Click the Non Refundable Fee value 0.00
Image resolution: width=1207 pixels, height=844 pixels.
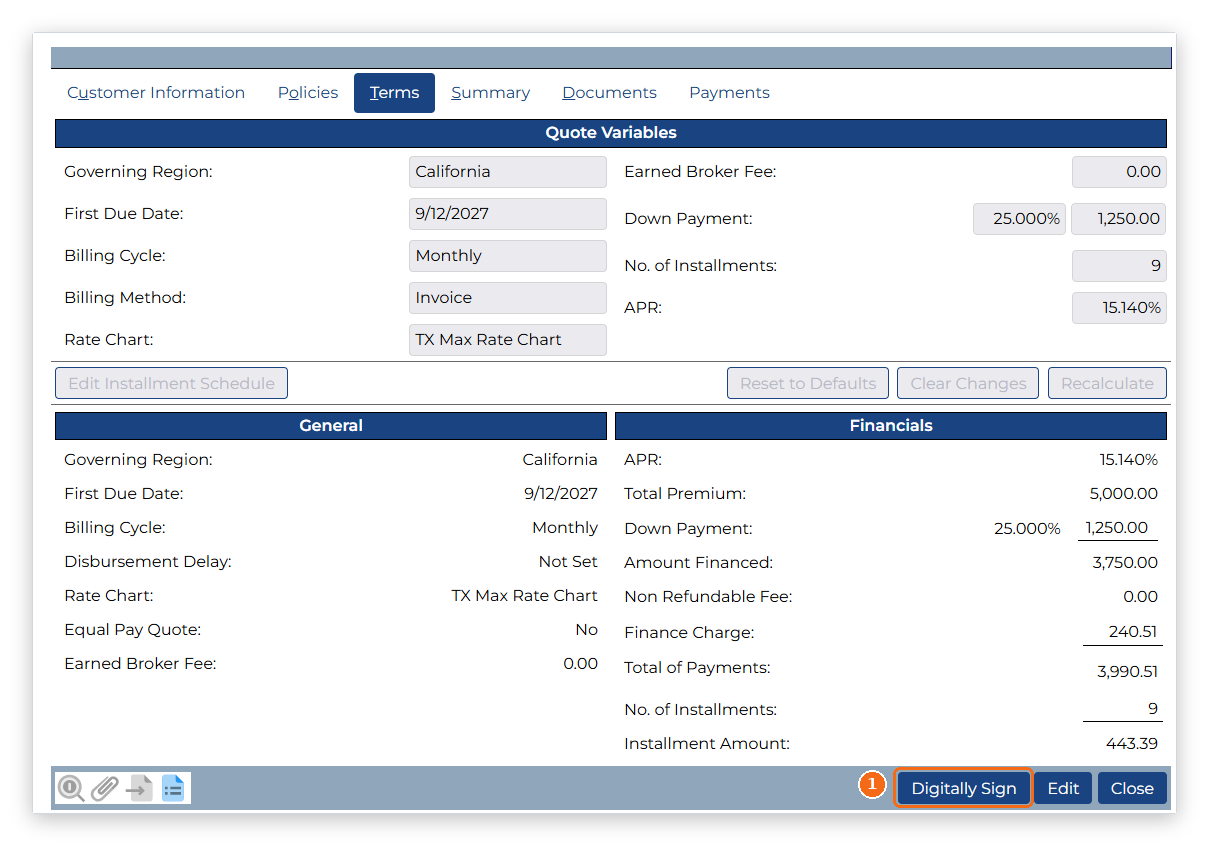click(x=1141, y=597)
